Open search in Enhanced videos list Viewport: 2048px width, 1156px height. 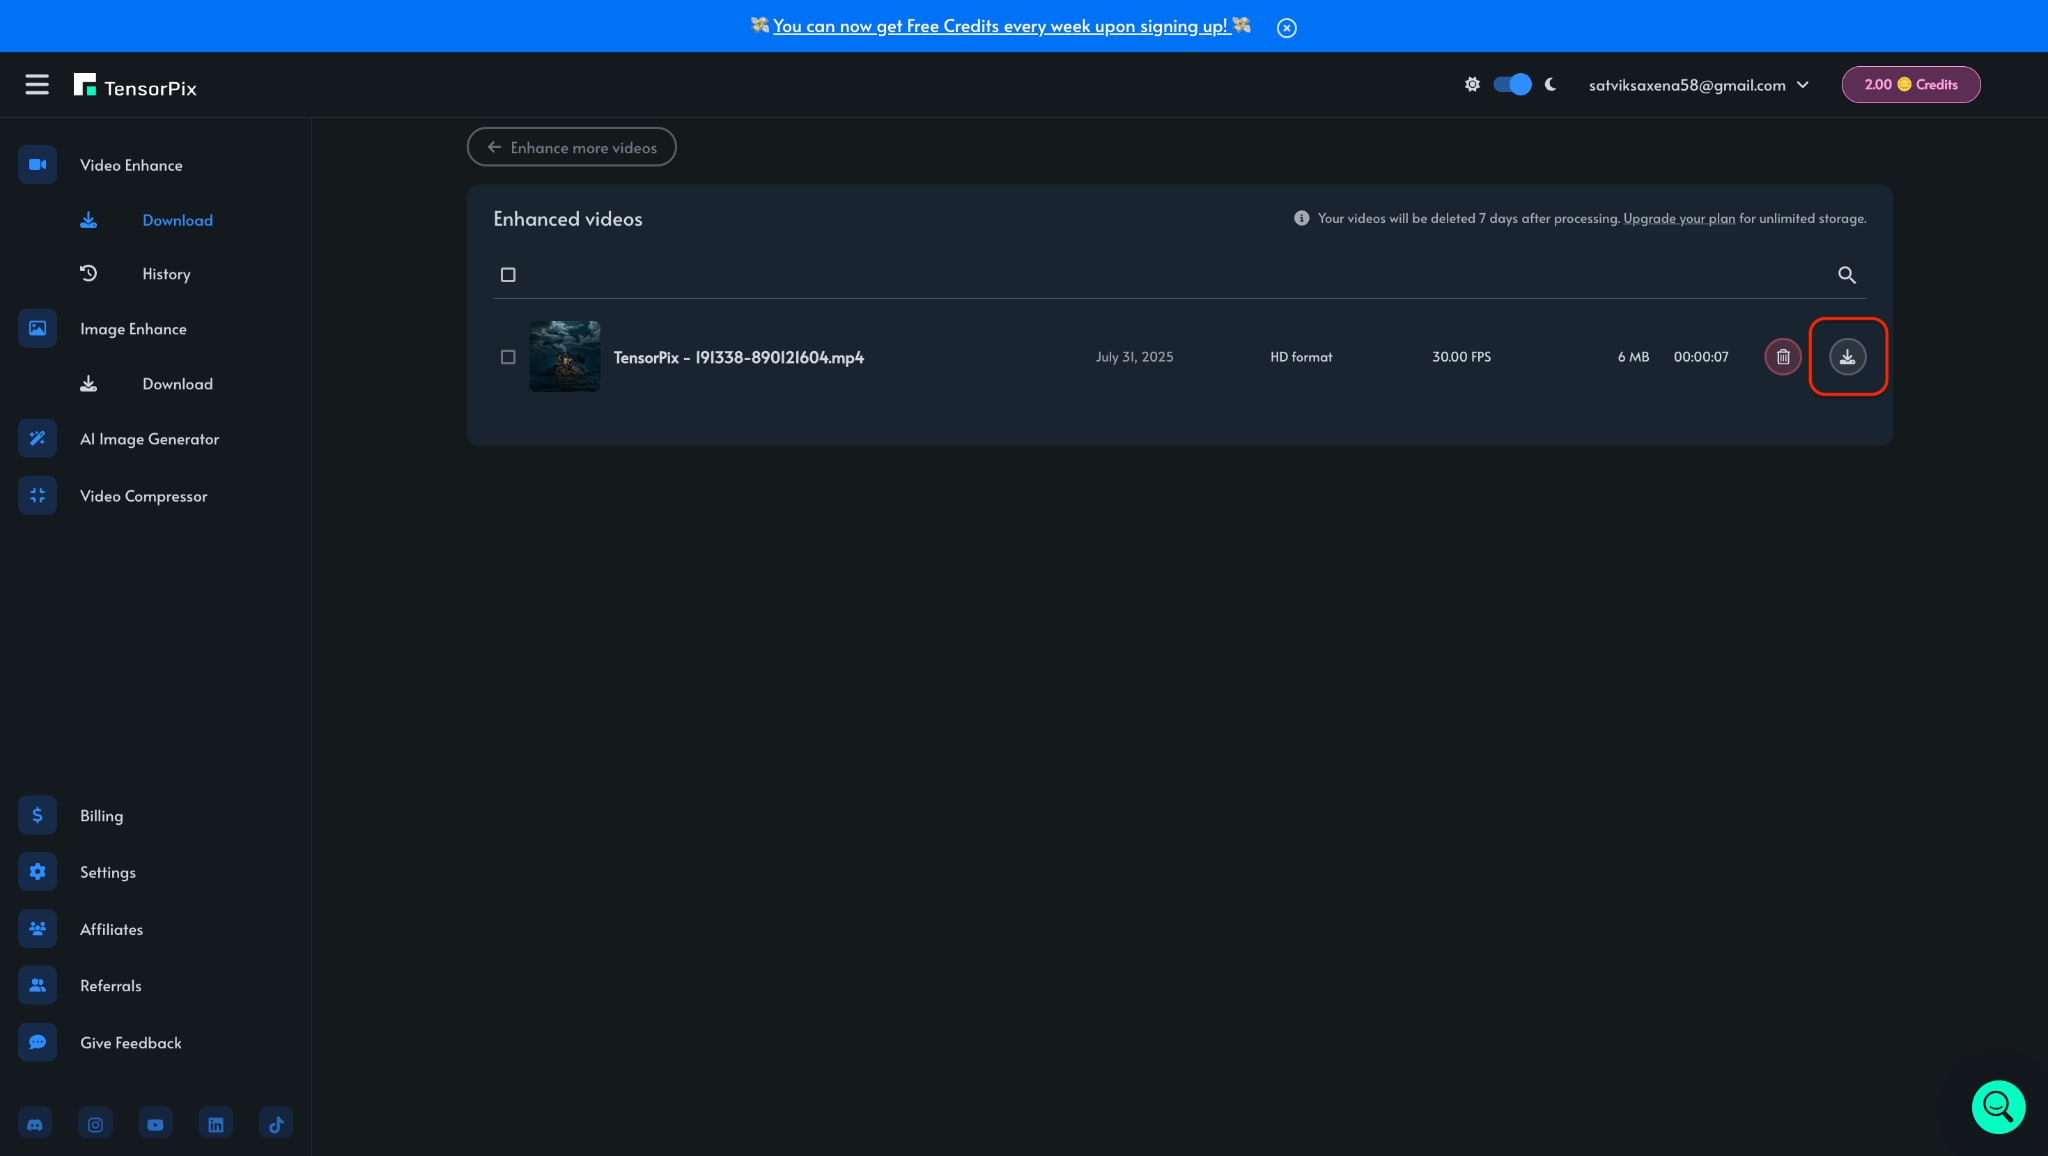1846,275
